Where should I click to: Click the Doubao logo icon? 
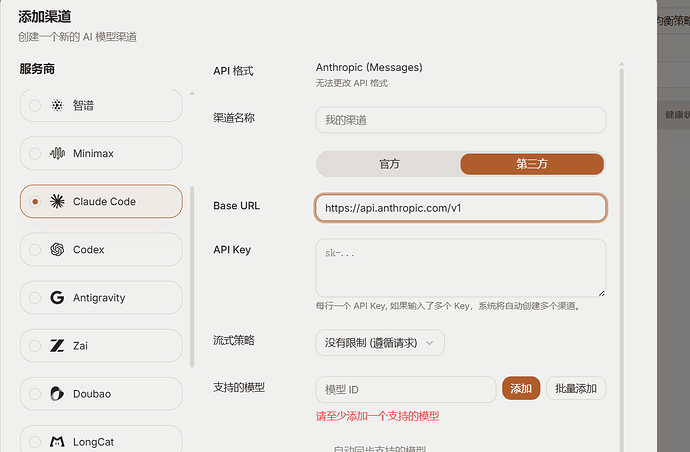[x=57, y=393]
